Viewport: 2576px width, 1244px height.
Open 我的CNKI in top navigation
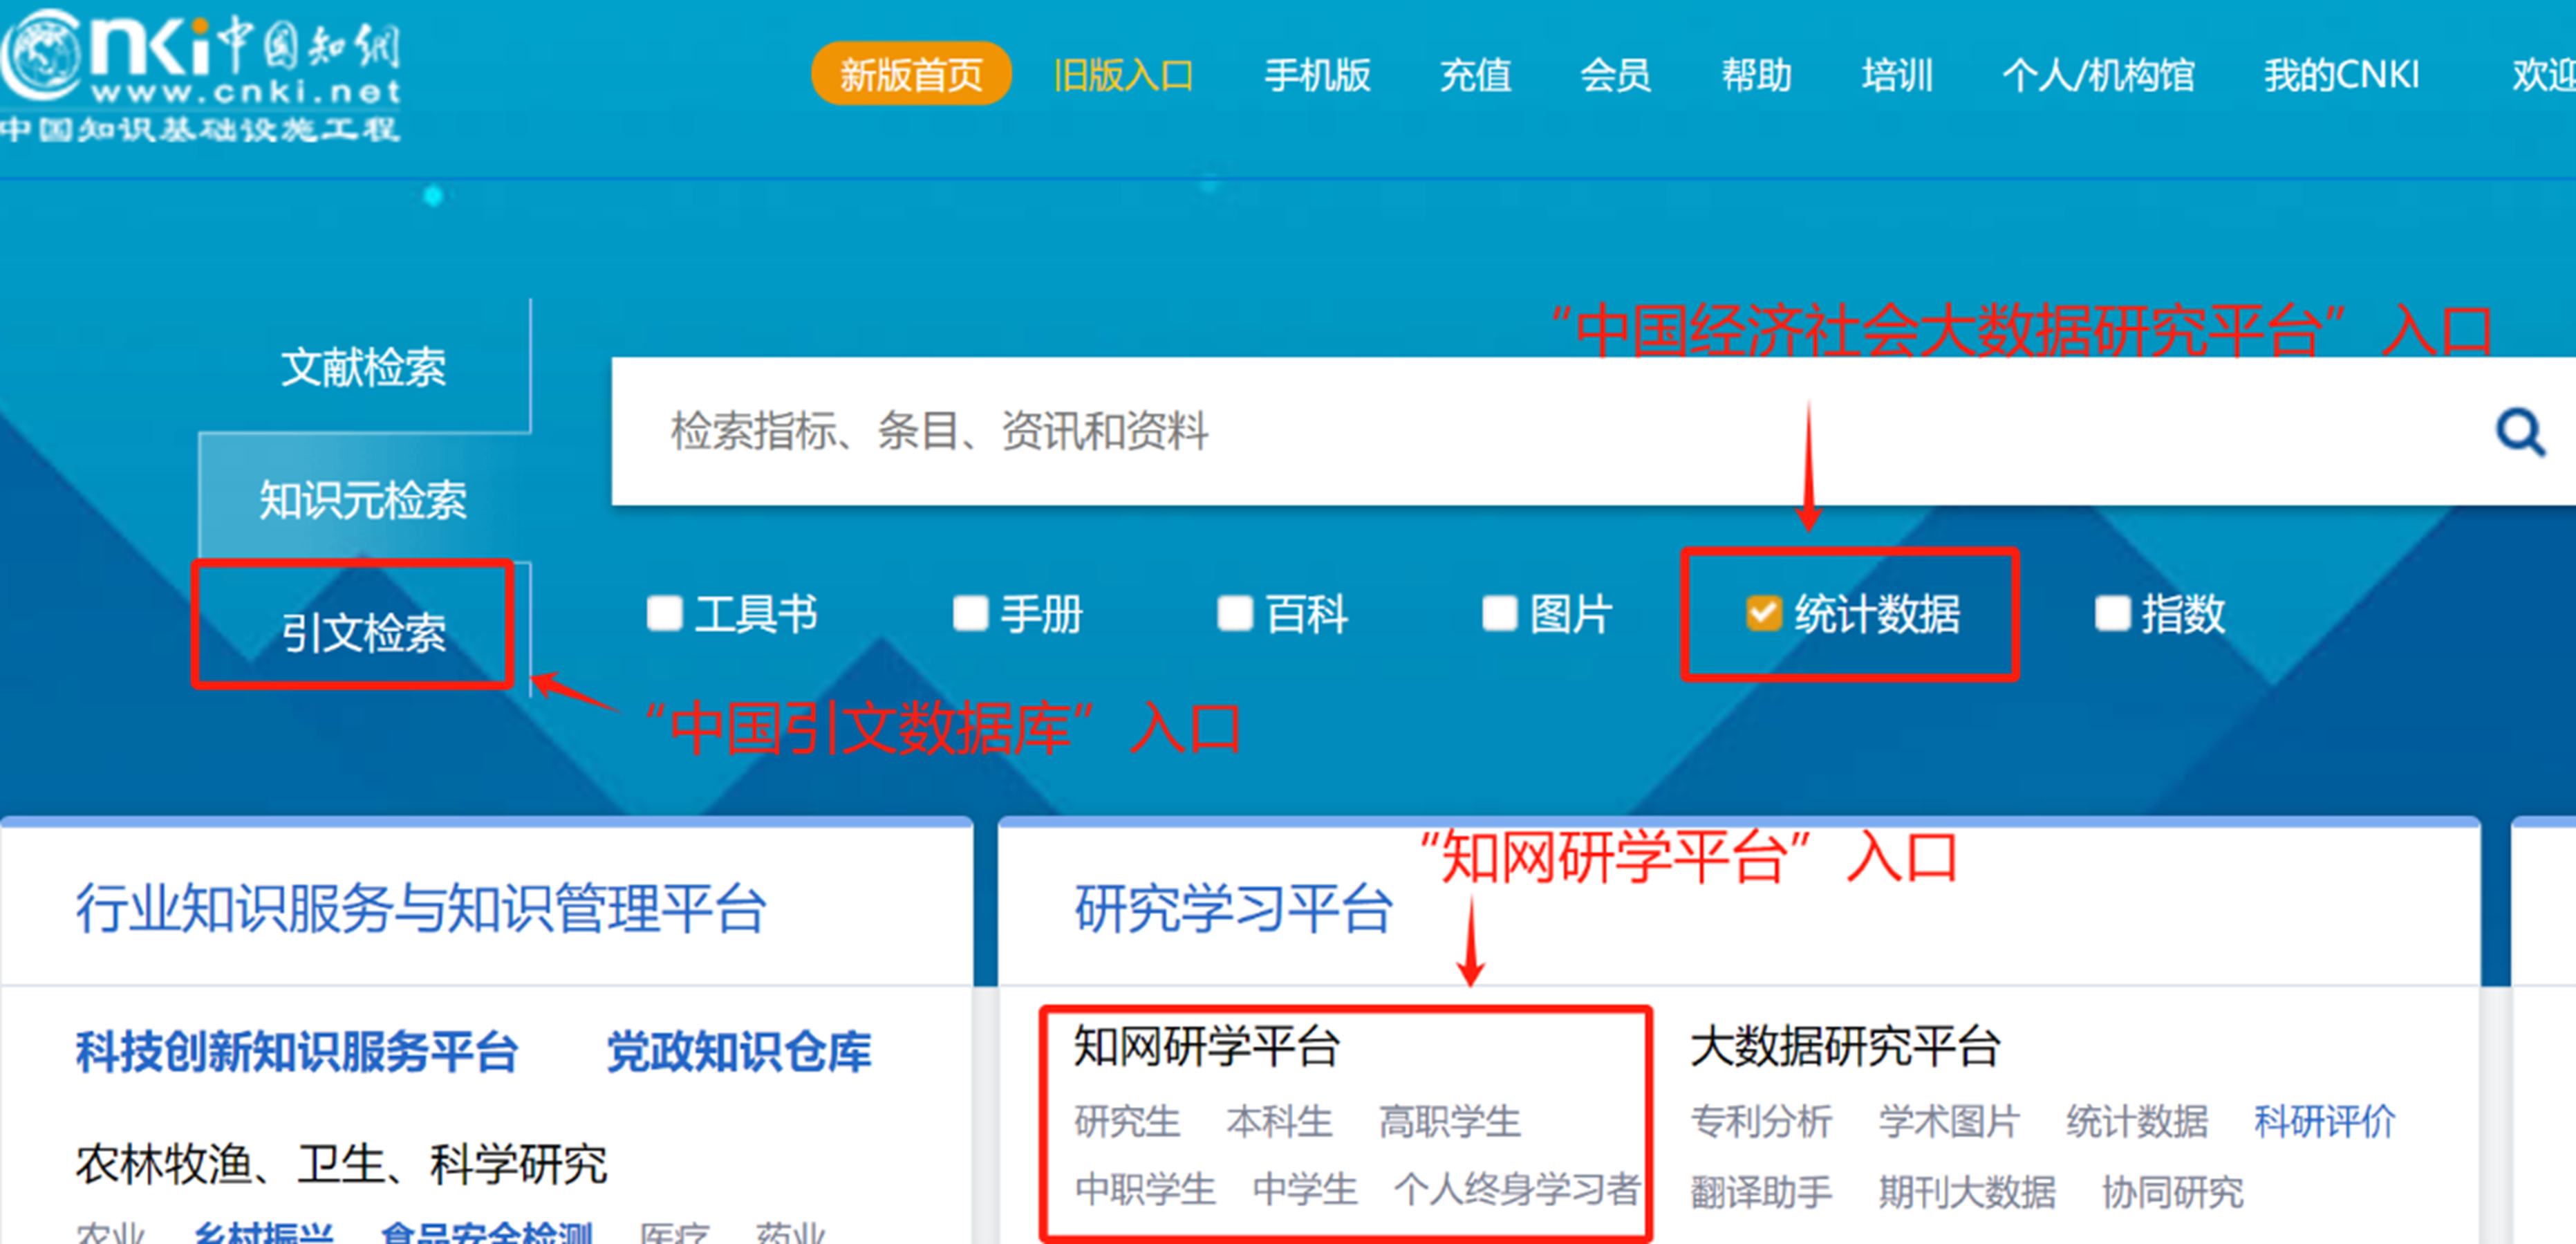coord(2341,75)
